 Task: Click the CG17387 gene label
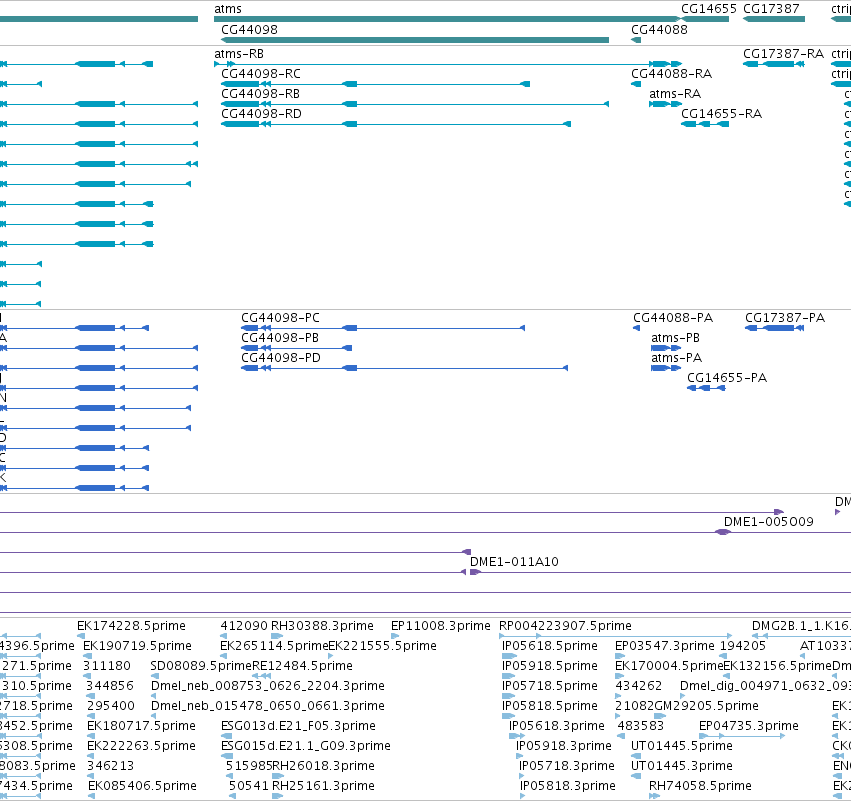(771, 9)
